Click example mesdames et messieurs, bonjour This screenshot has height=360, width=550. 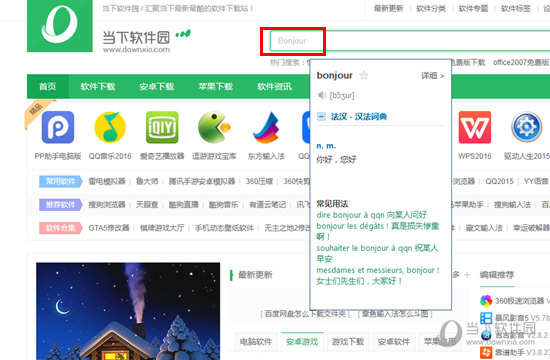point(378,275)
